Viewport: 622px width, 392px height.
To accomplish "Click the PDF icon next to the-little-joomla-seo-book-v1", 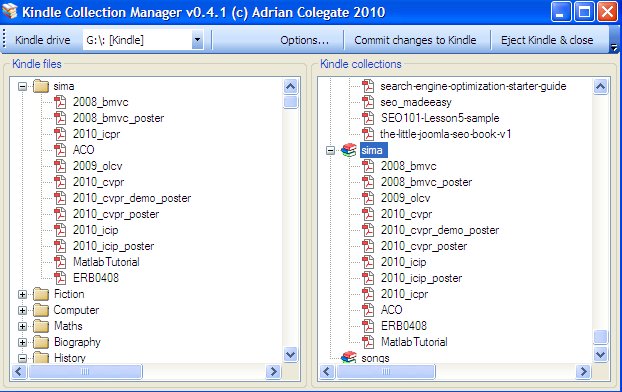I will click(368, 134).
